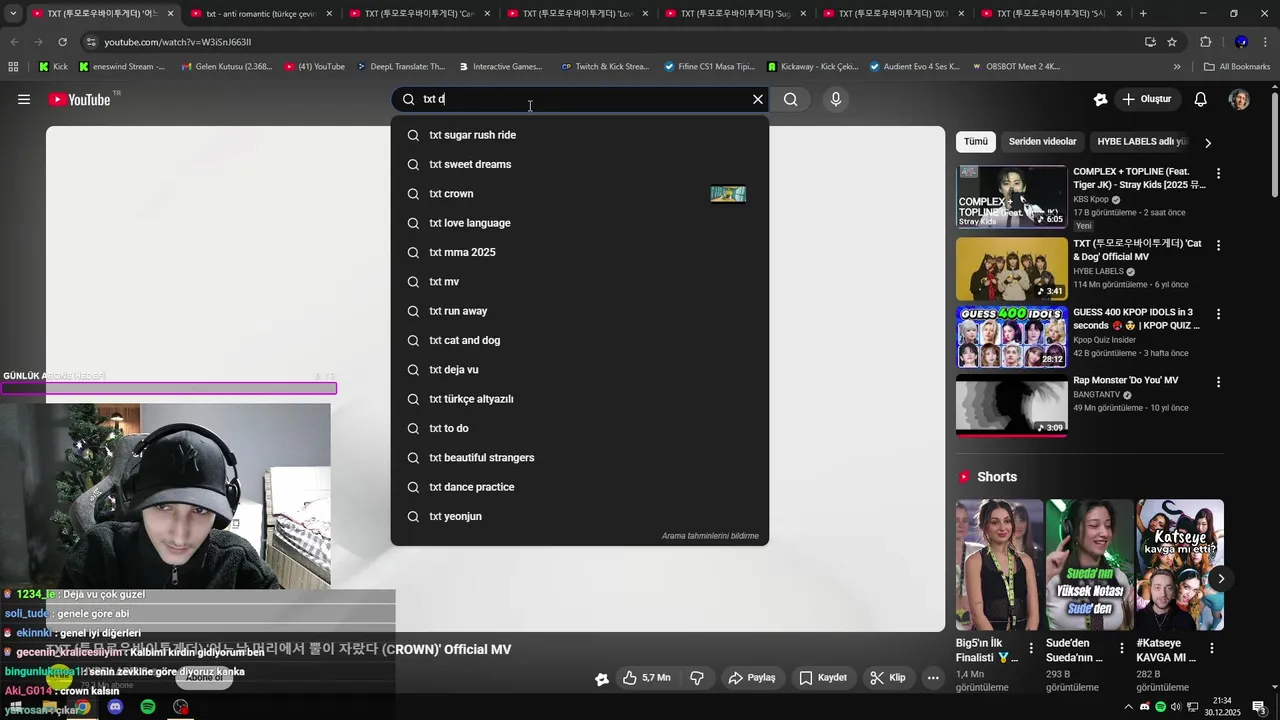This screenshot has height=720, width=1280.
Task: Select suggestion 'txt sweet dreams'
Action: click(x=580, y=164)
